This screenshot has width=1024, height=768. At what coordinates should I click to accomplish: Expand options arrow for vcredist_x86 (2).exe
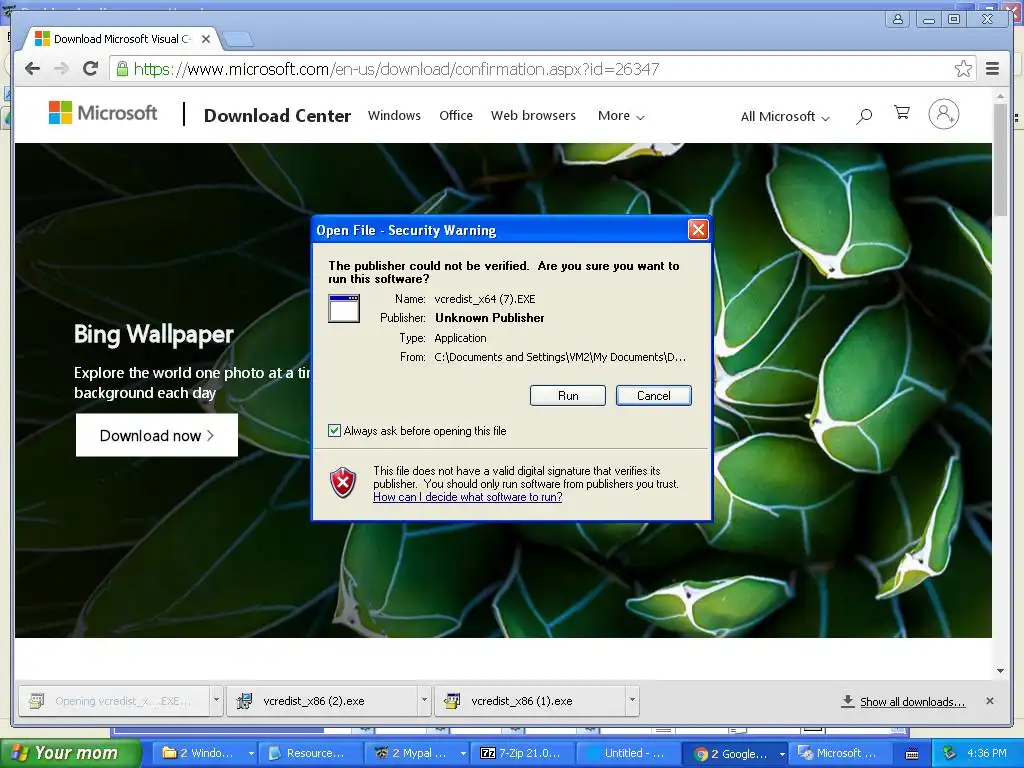coord(424,701)
